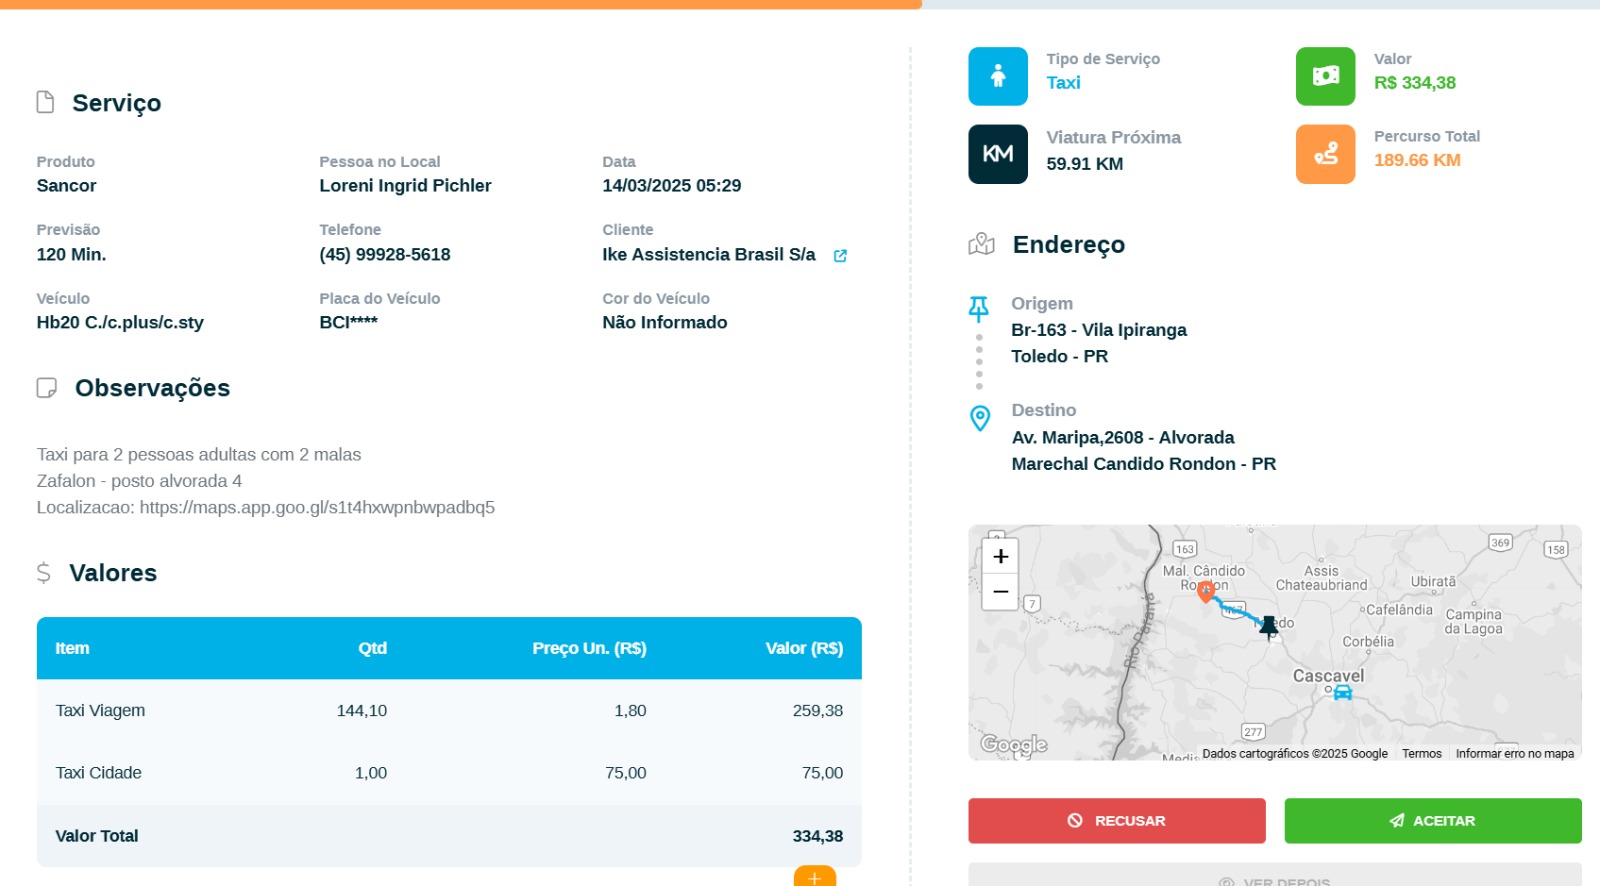Click the orange progress bar at top
The image size is (1600, 886).
(x=460, y=4)
